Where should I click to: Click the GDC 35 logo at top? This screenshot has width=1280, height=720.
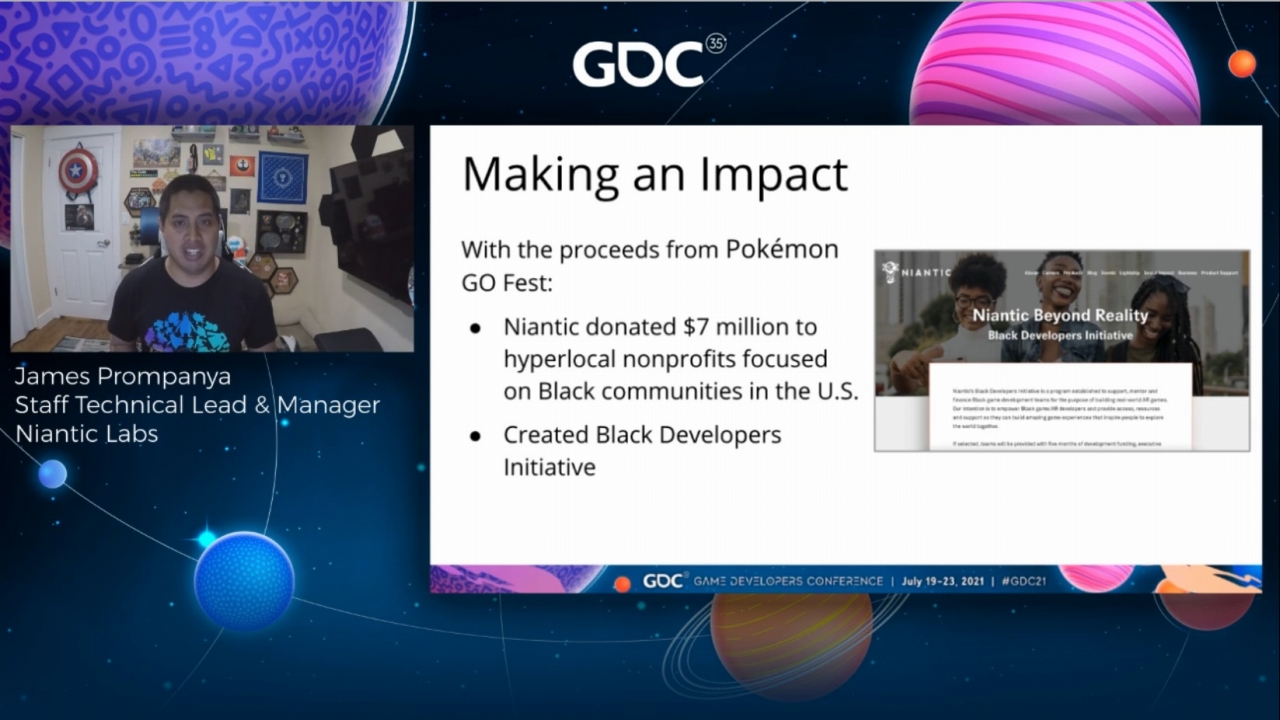click(649, 62)
